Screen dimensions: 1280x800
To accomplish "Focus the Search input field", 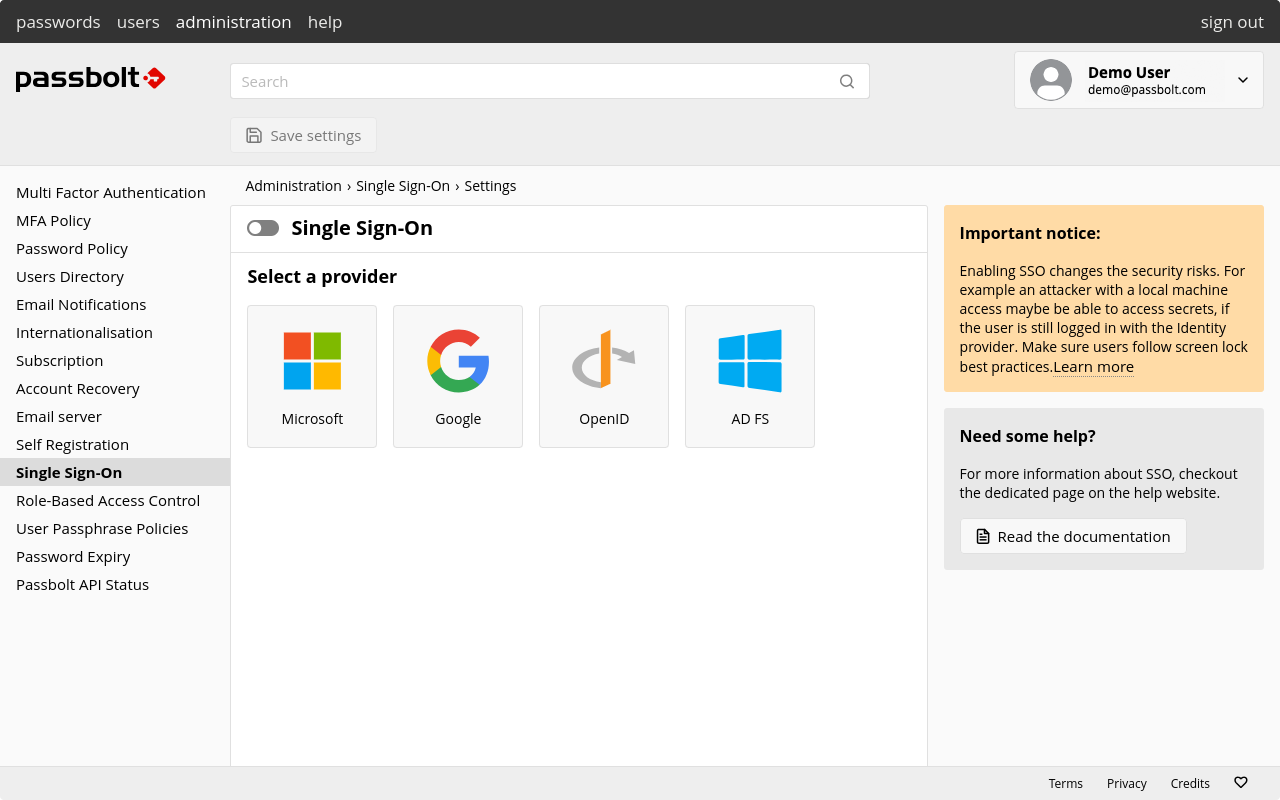I will pos(550,81).
